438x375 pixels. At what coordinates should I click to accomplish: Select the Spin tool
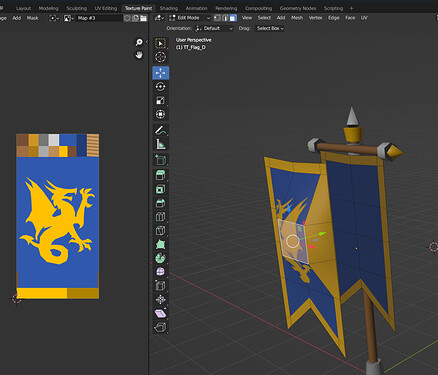[x=160, y=258]
